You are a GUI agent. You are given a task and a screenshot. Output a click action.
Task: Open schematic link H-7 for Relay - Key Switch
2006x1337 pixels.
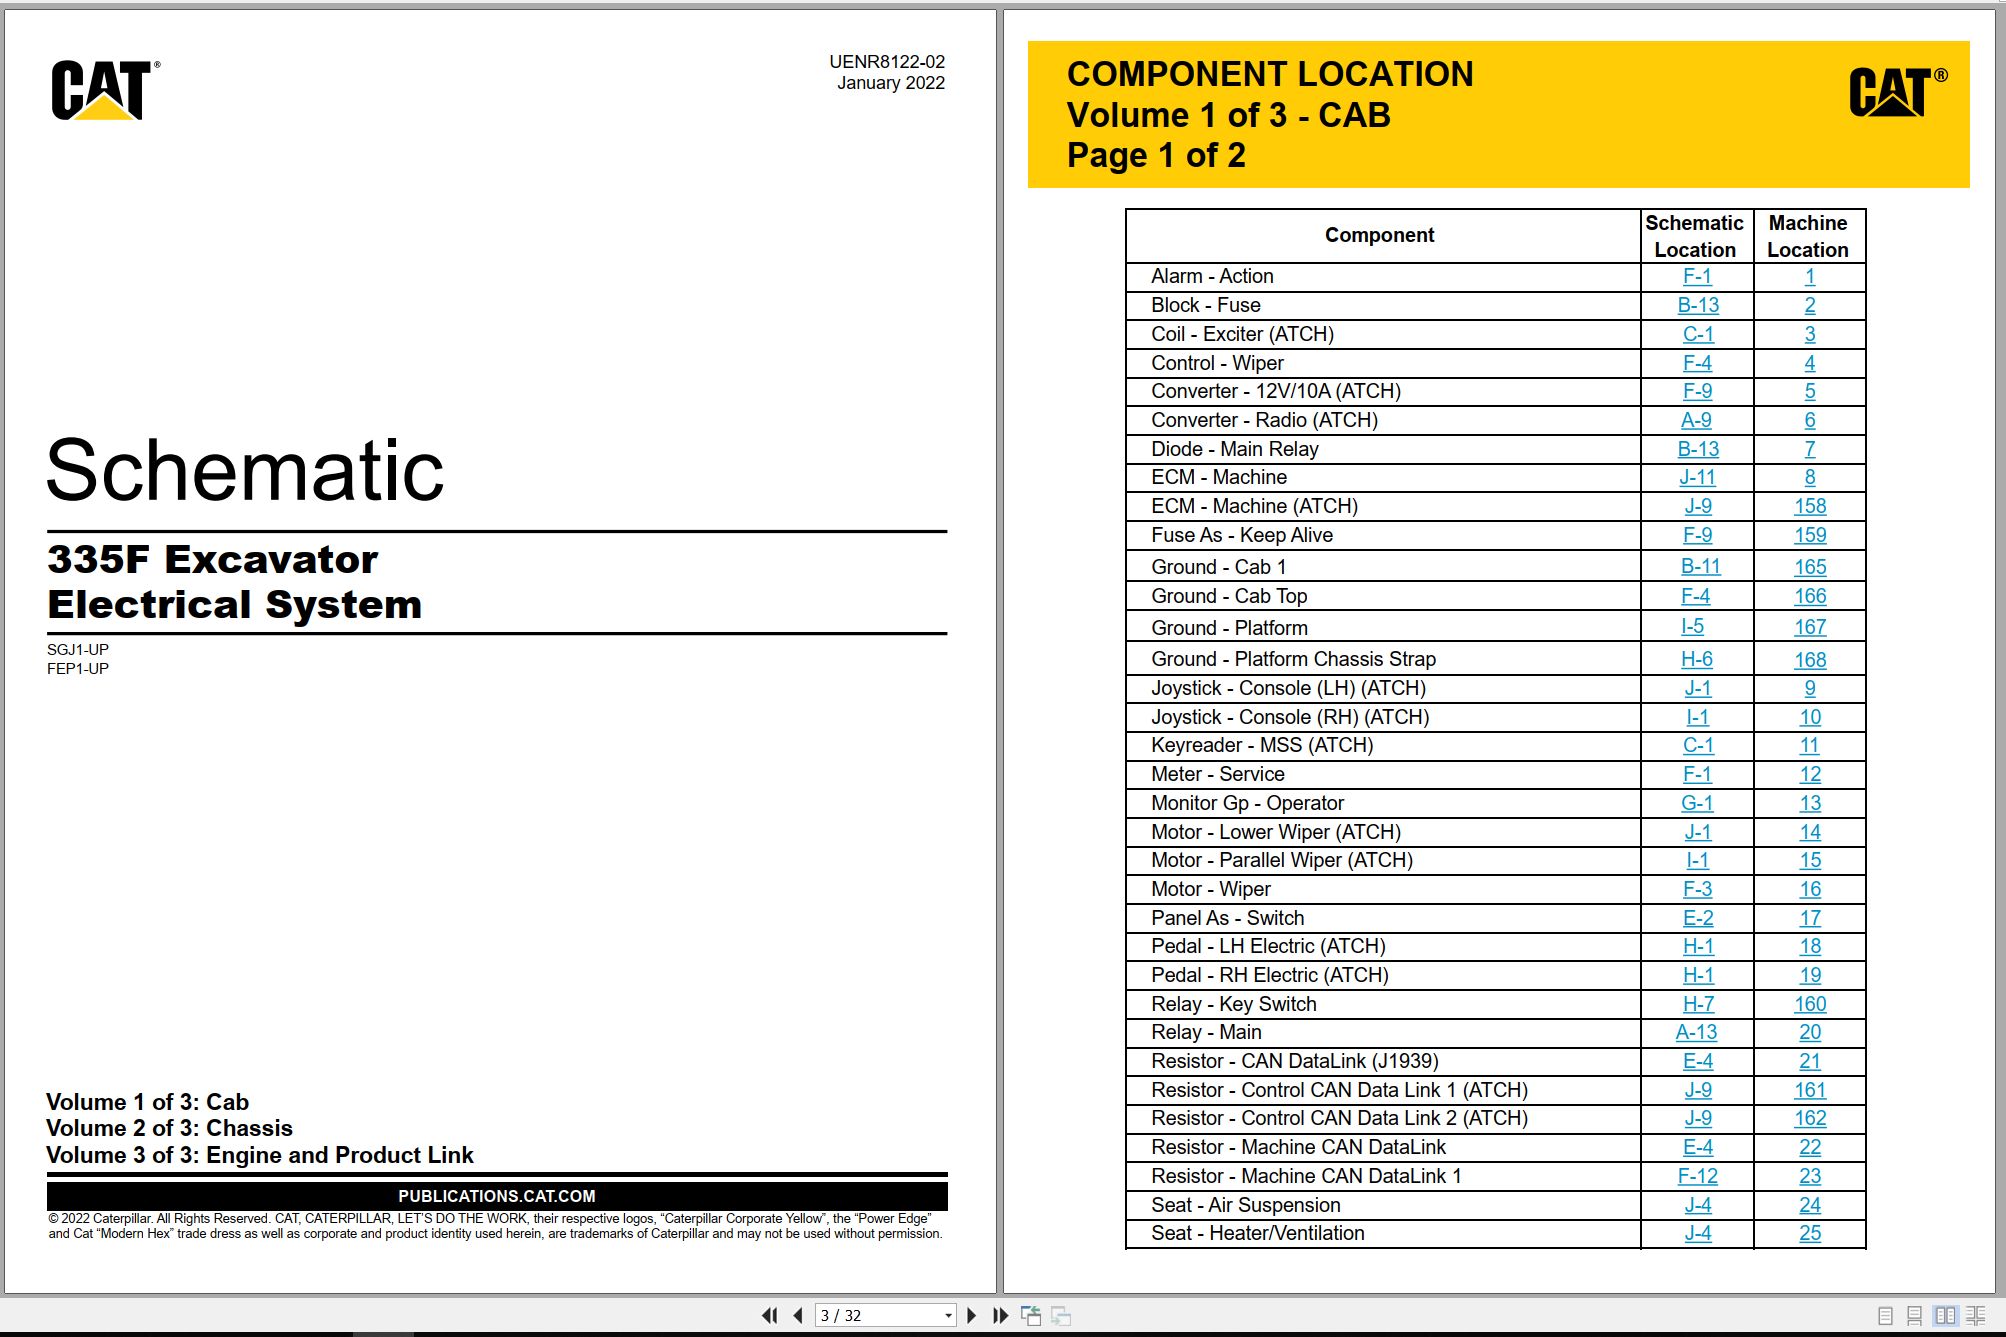(1698, 1004)
